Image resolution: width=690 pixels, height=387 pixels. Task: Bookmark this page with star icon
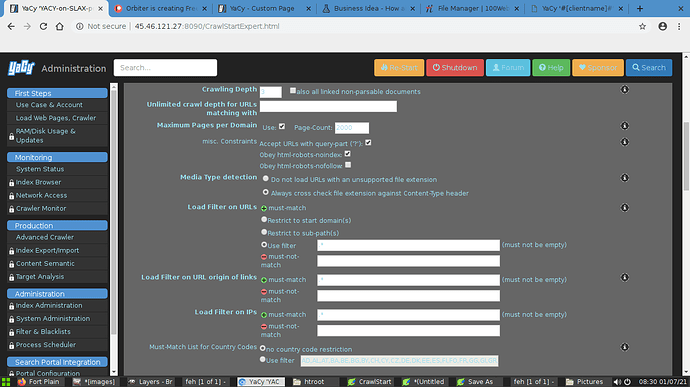642,26
